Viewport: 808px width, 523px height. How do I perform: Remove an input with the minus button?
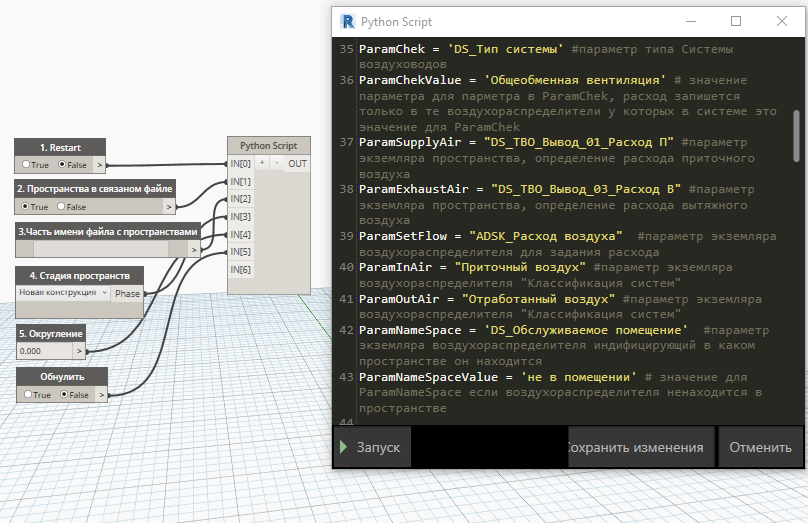(x=277, y=163)
